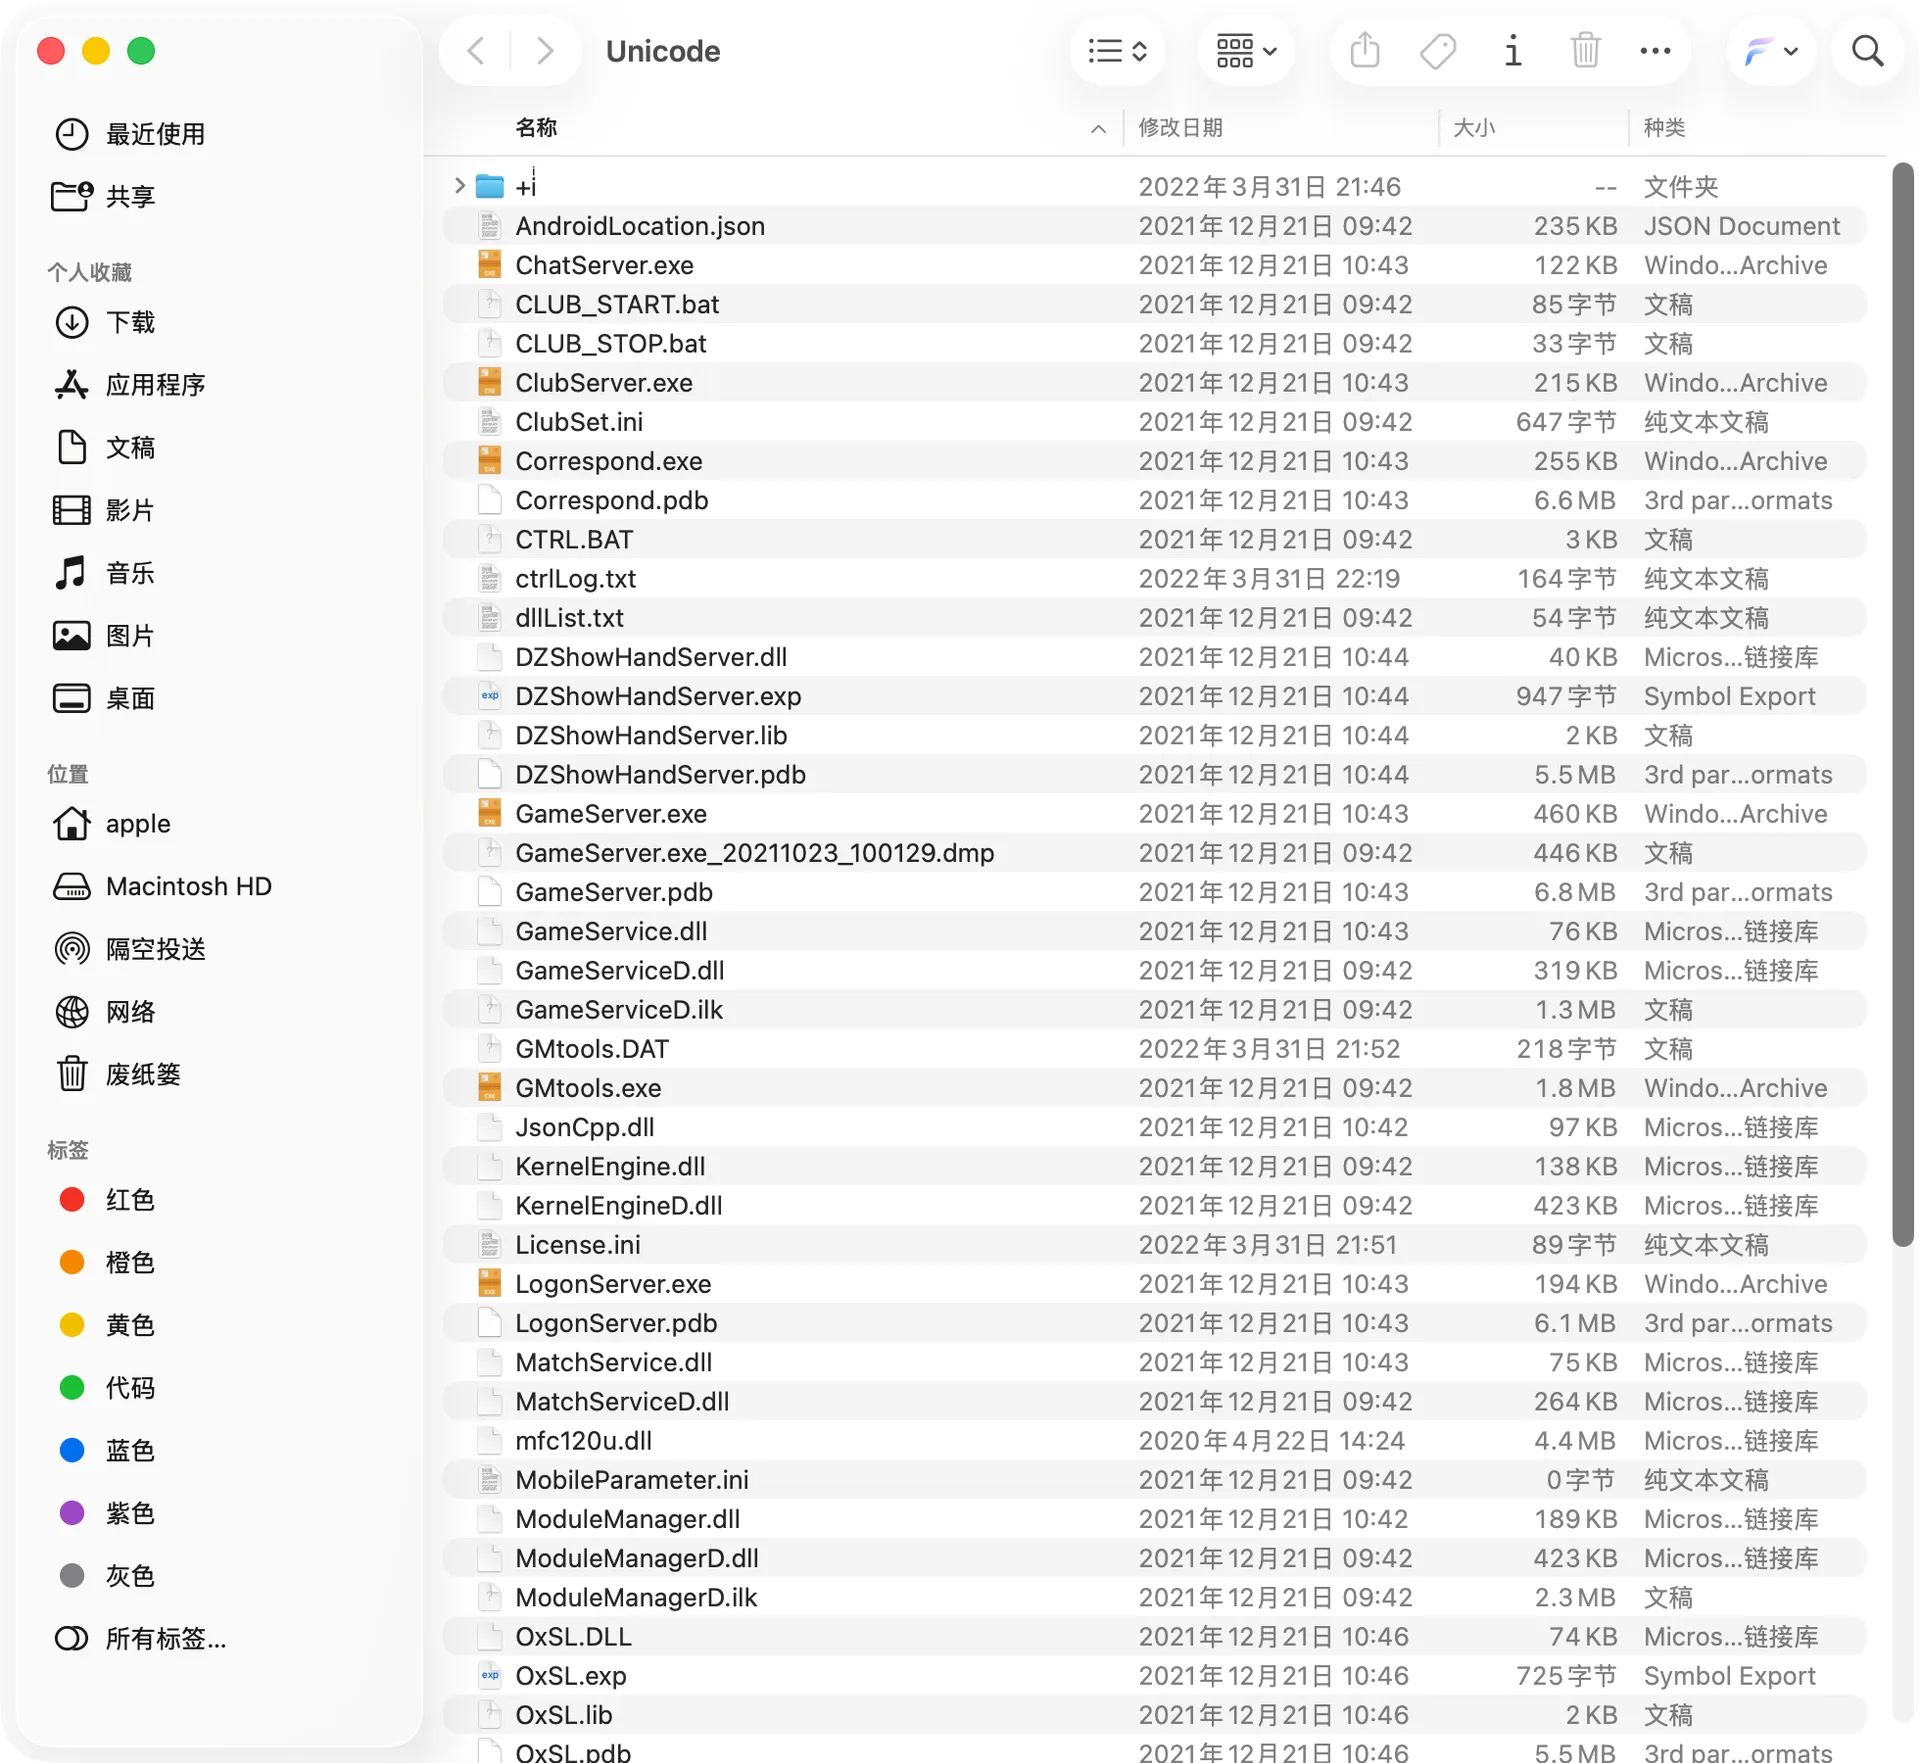
Task: Open 影片 in the sidebar
Action: [105, 510]
